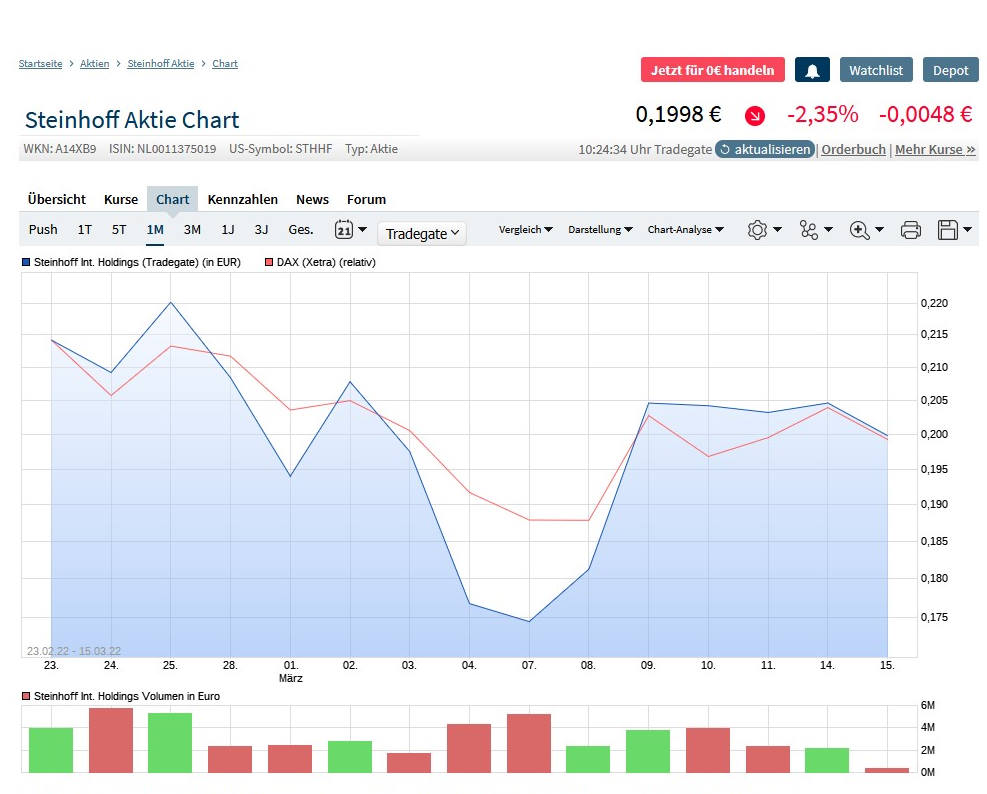This screenshot has height=794, width=987.
Task: Select the 3J timeframe
Action: pyautogui.click(x=261, y=229)
